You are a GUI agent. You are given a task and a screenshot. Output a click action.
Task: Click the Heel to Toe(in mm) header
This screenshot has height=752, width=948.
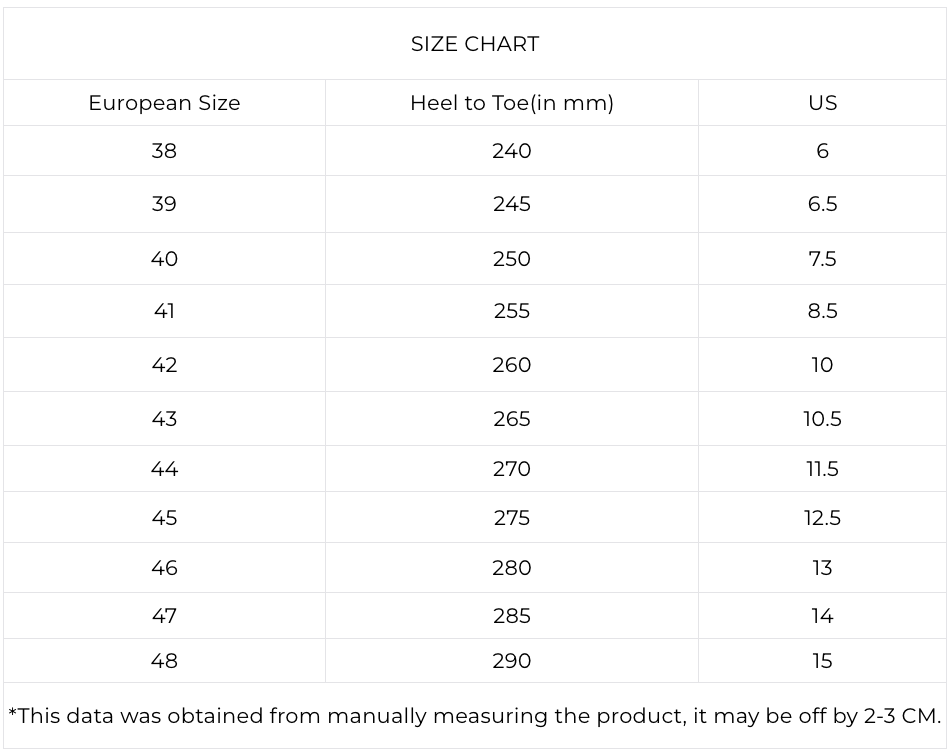pyautogui.click(x=511, y=103)
